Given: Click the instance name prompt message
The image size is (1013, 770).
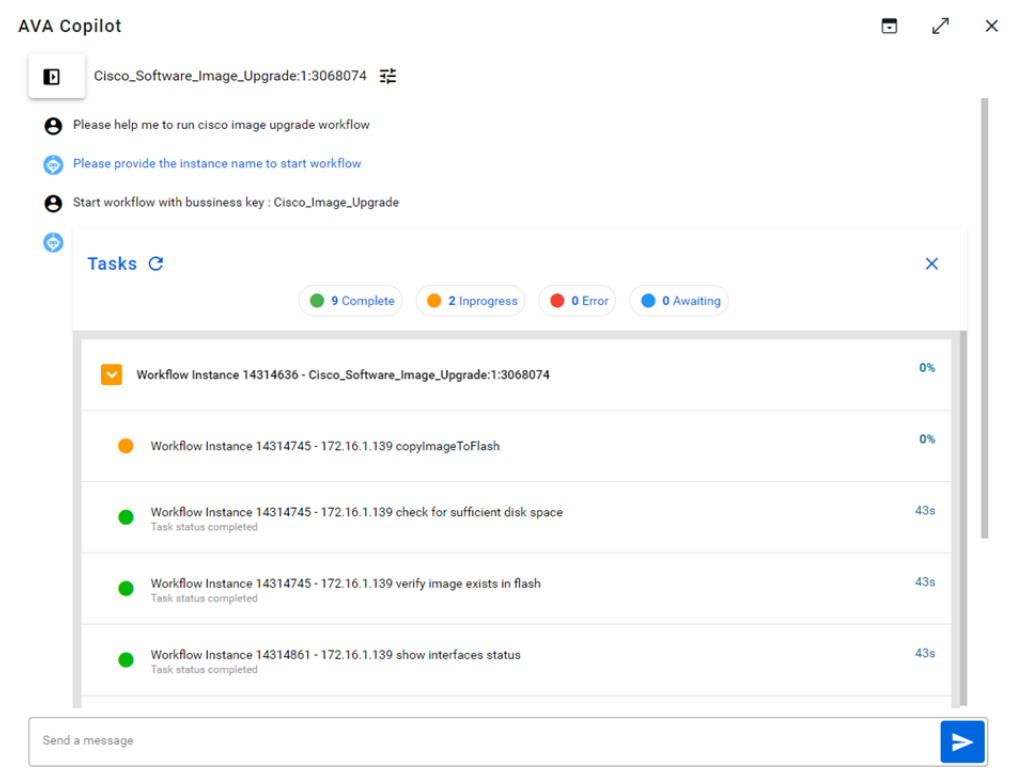Looking at the screenshot, I should 217,163.
